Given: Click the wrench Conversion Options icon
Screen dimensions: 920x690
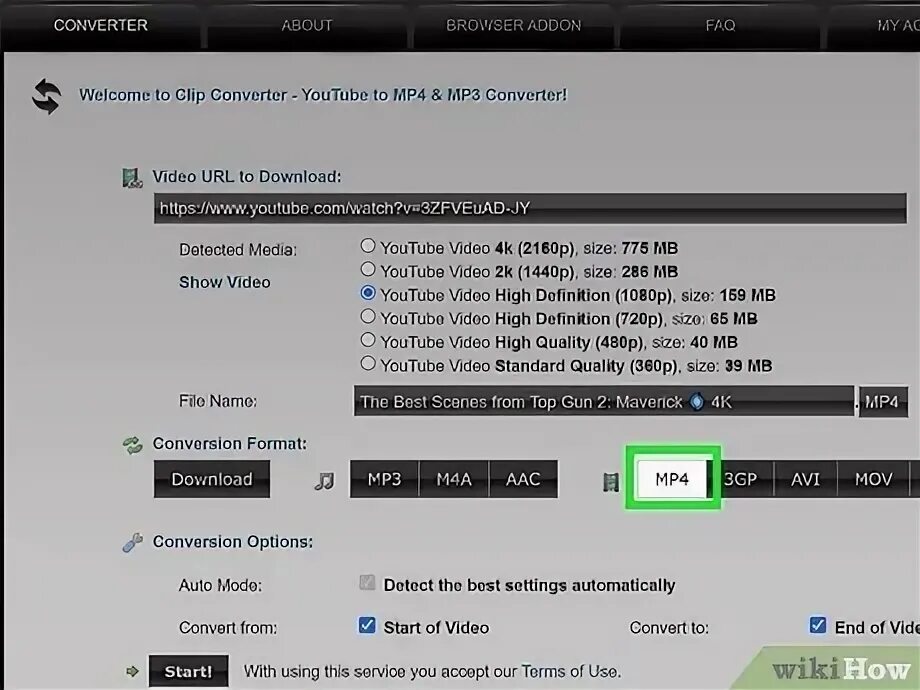Looking at the screenshot, I should (x=133, y=542).
